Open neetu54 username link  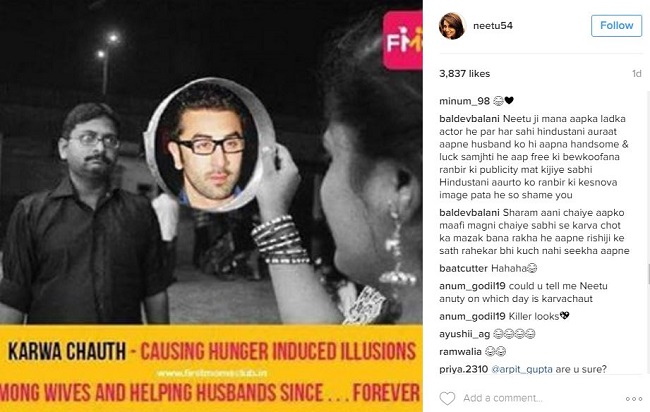(492, 26)
